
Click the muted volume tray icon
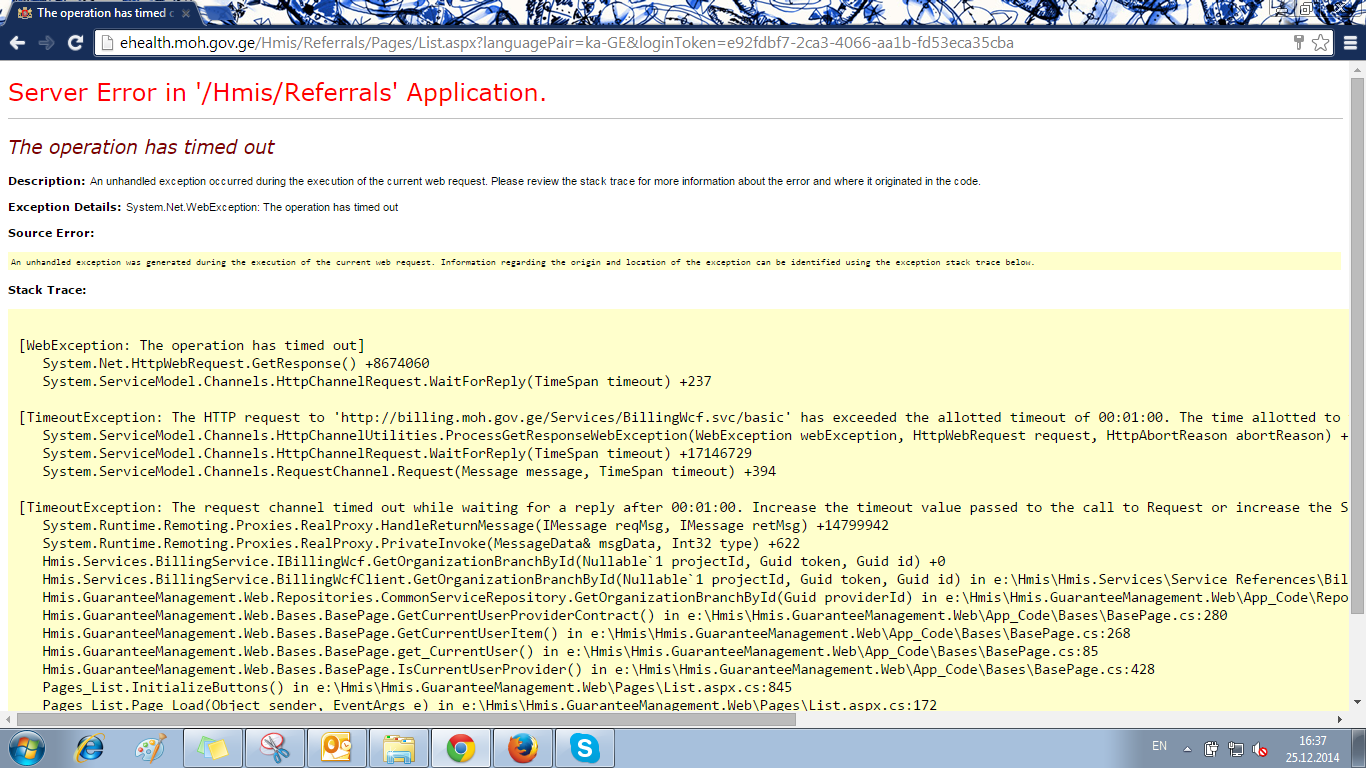point(1261,748)
